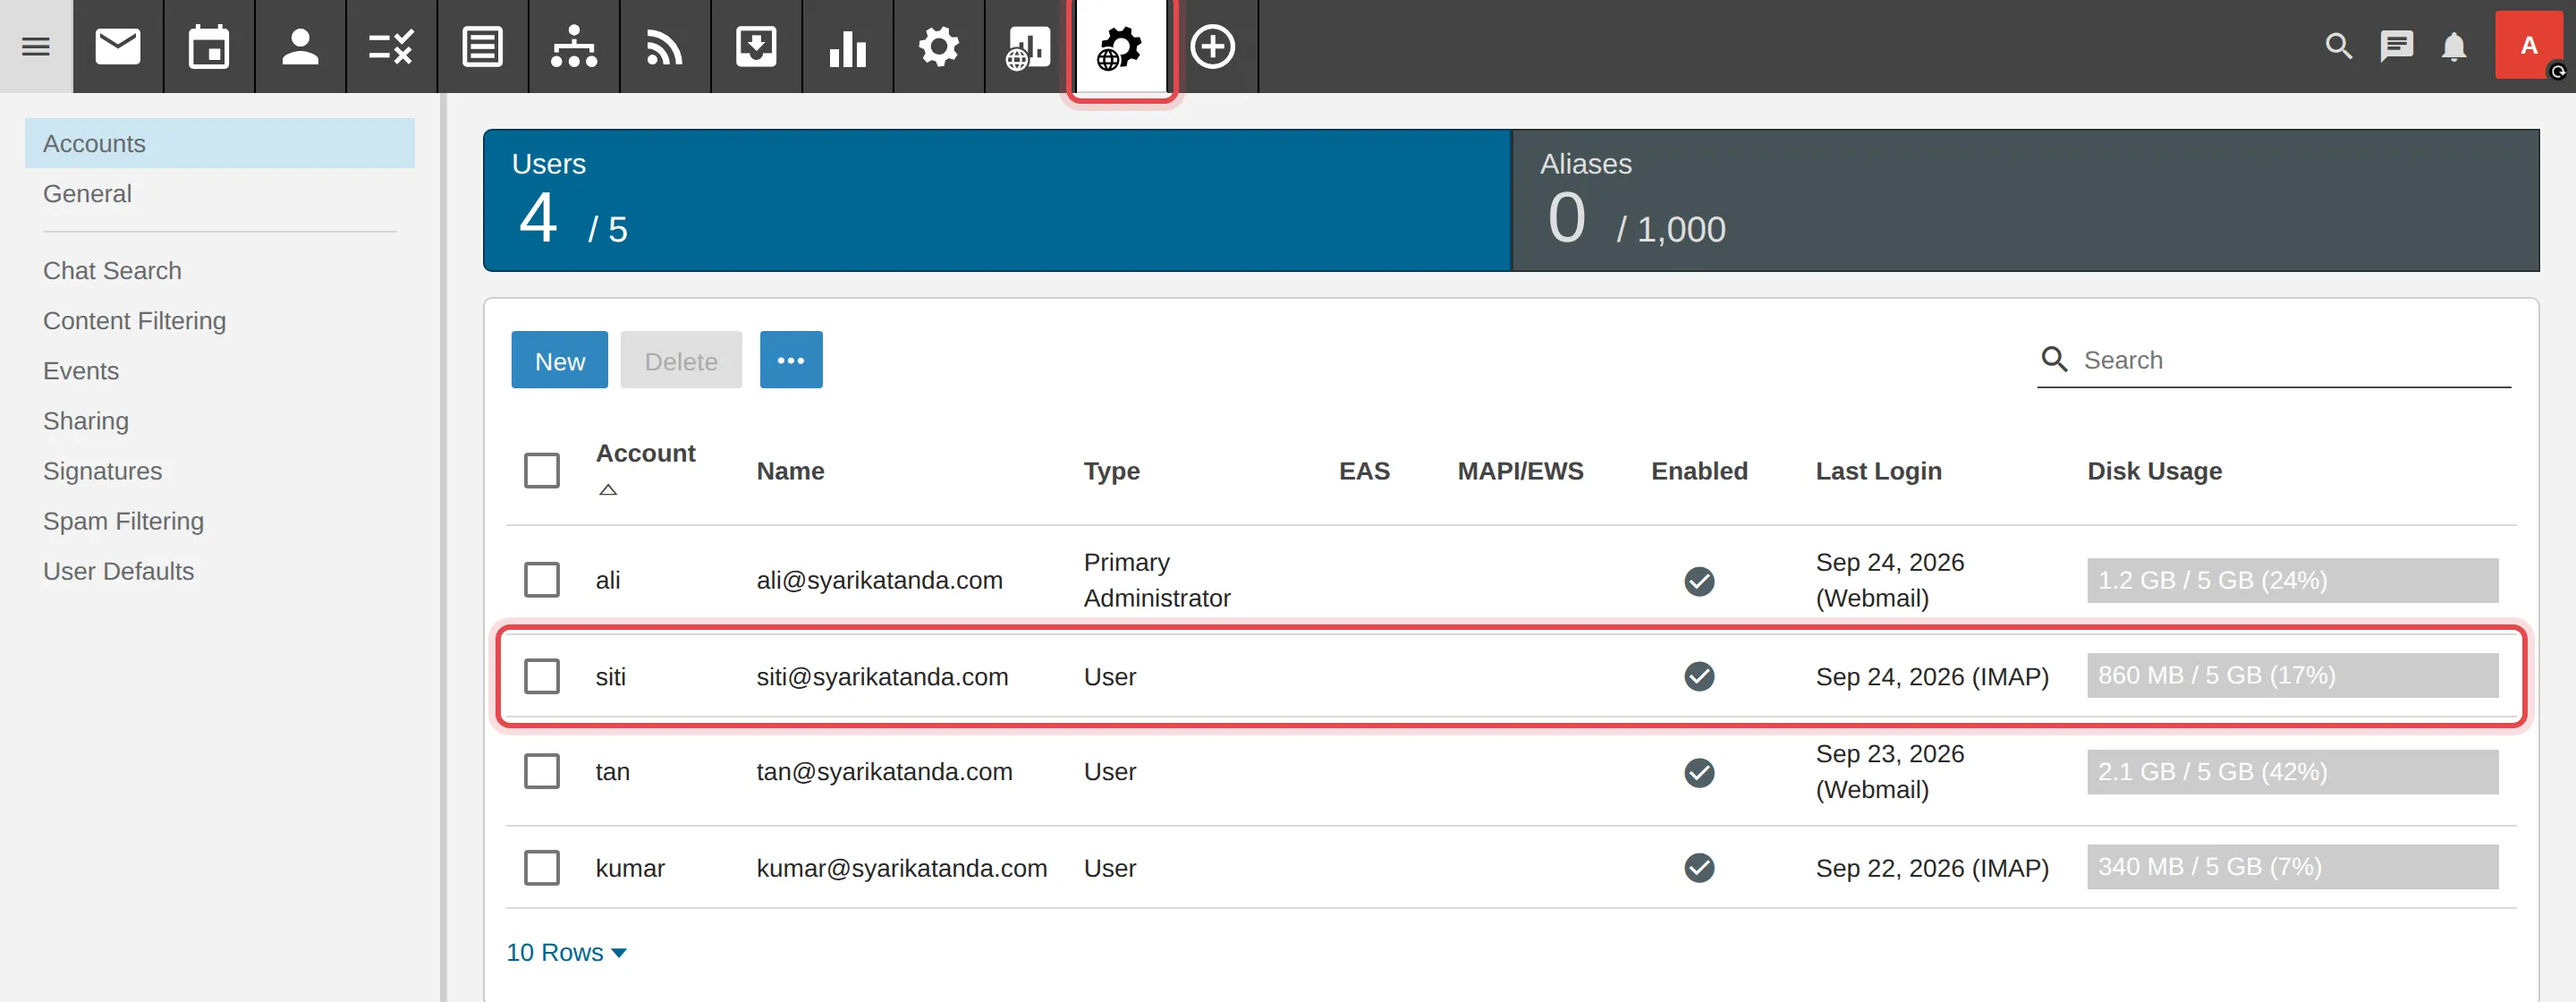Screen dimensions: 2576x1002
Task: Select Accounts in the sidebar
Action: coord(220,143)
